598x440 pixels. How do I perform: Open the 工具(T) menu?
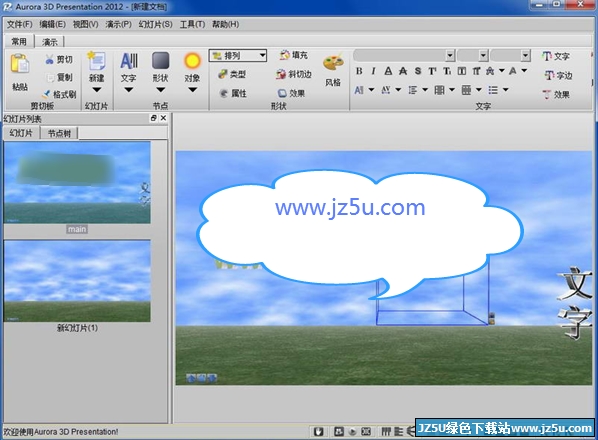click(192, 24)
